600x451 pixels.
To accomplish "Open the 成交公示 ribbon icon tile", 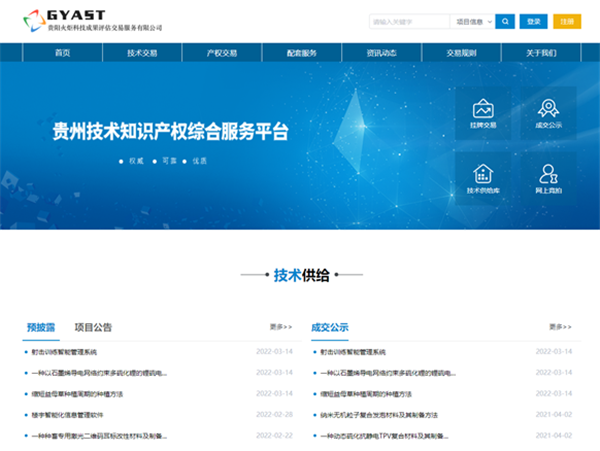I will pyautogui.click(x=548, y=113).
